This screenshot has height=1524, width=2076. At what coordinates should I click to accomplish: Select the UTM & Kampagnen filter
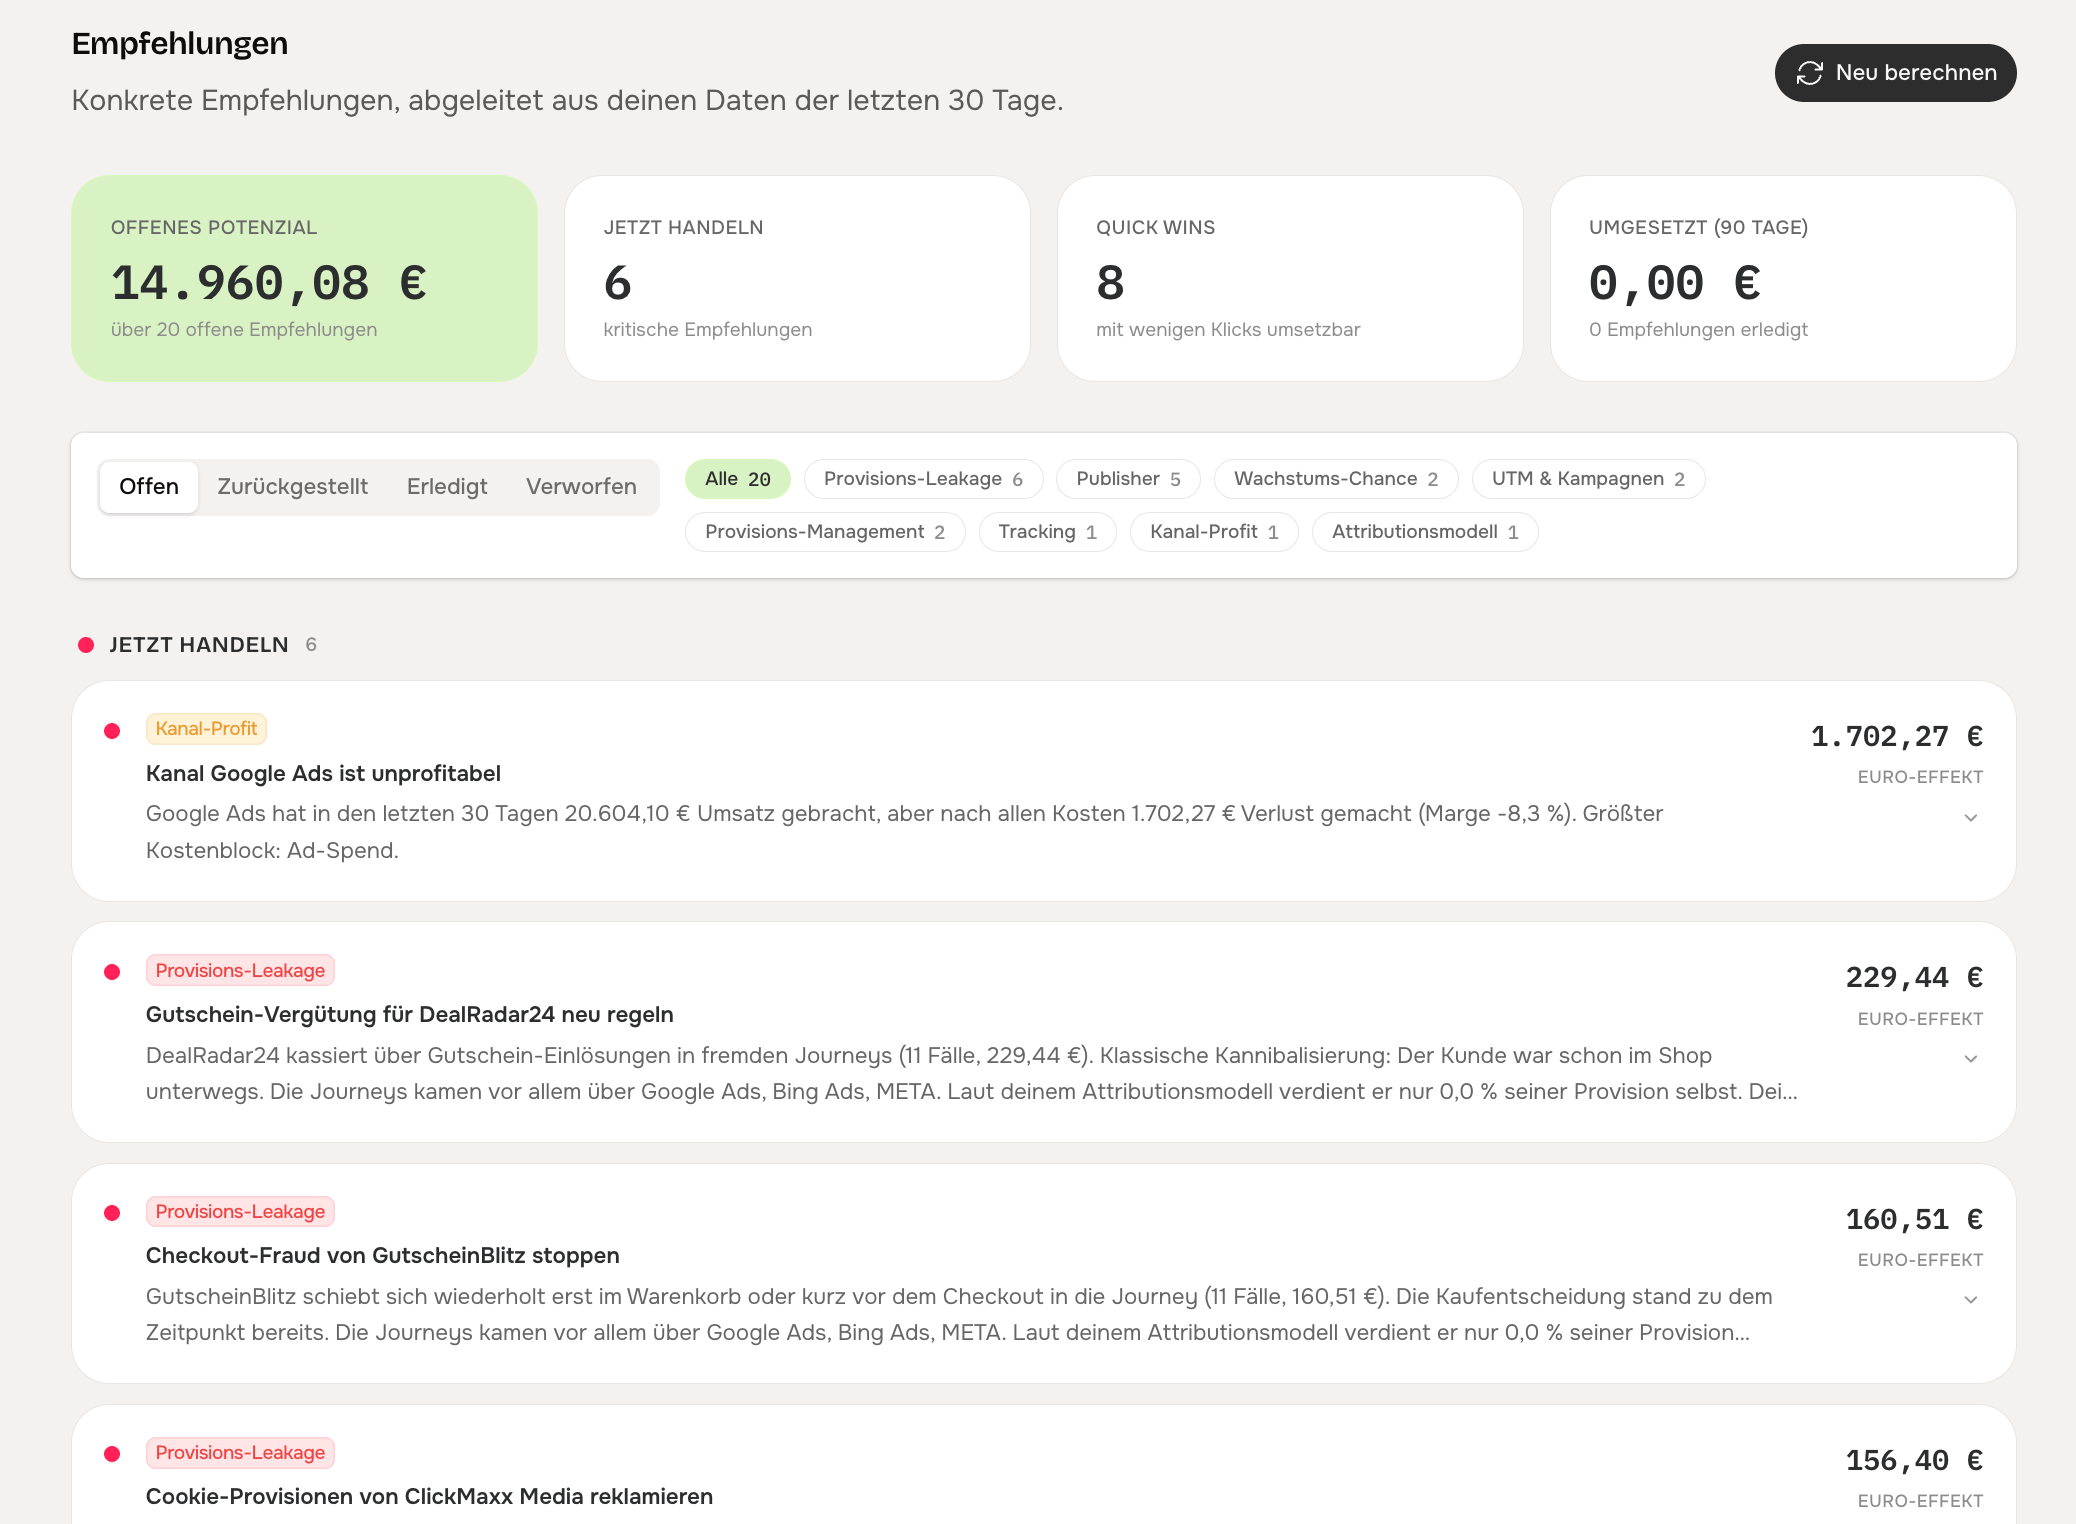(1588, 479)
